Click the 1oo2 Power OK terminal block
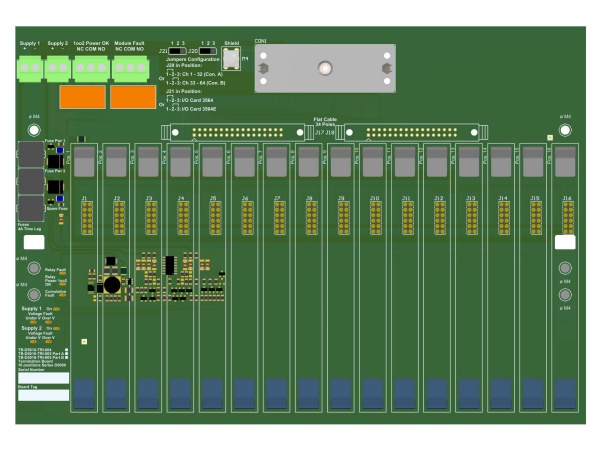Viewport: 600px width, 450px height. pos(90,67)
